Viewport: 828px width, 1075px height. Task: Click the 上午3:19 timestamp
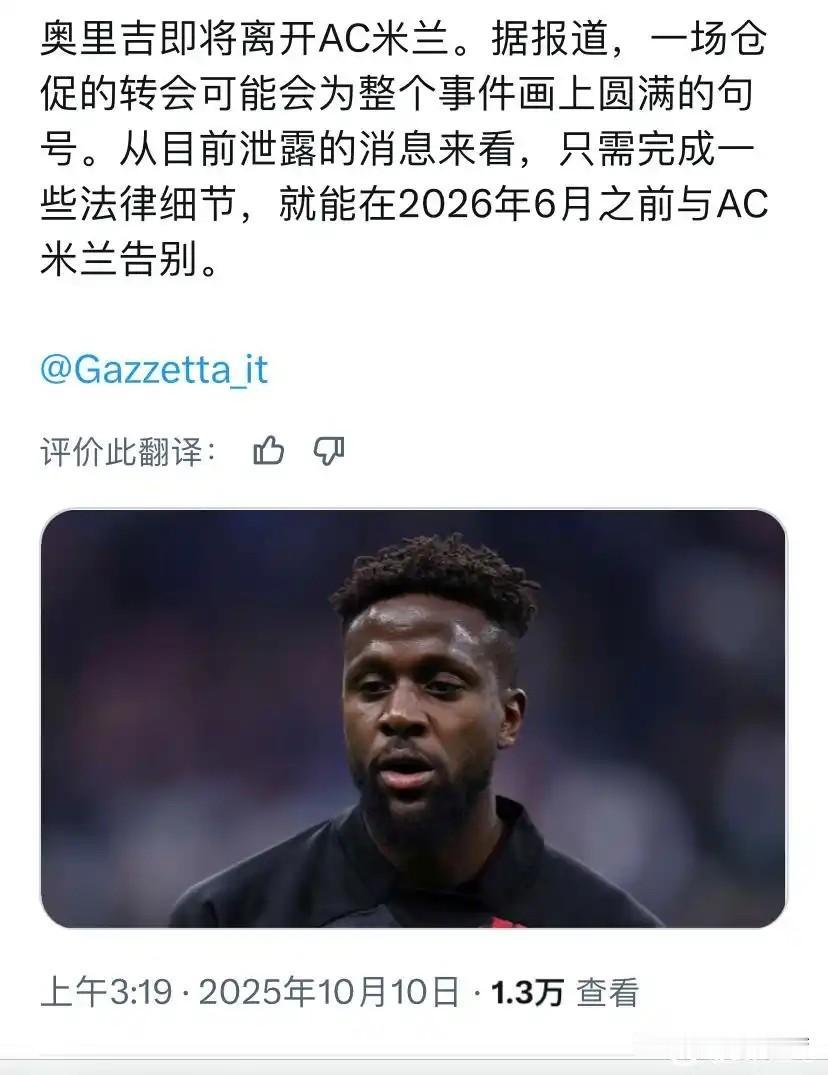pyautogui.click(x=107, y=992)
